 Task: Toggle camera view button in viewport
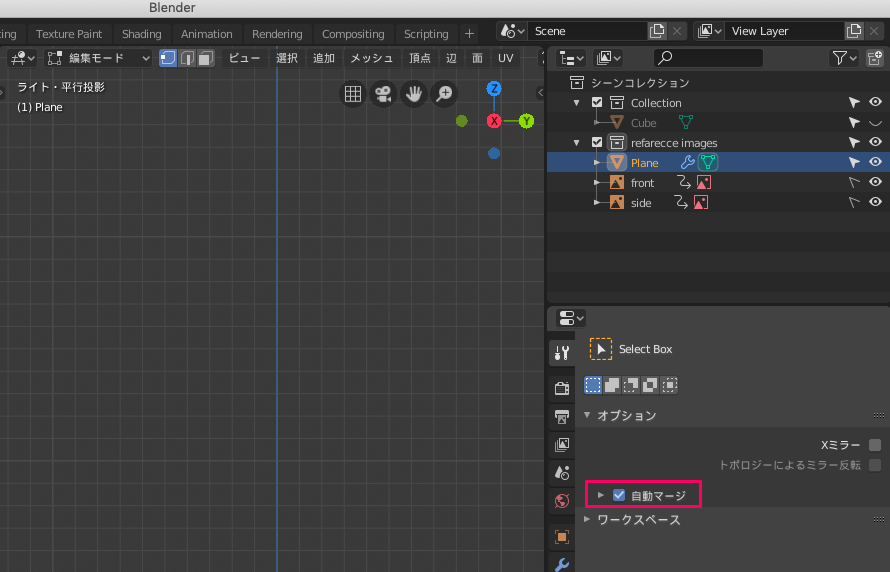point(384,94)
